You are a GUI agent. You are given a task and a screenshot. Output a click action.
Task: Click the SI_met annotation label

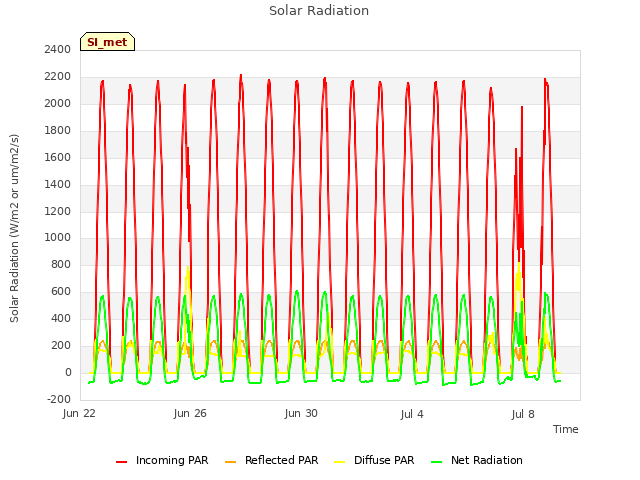coord(107,42)
